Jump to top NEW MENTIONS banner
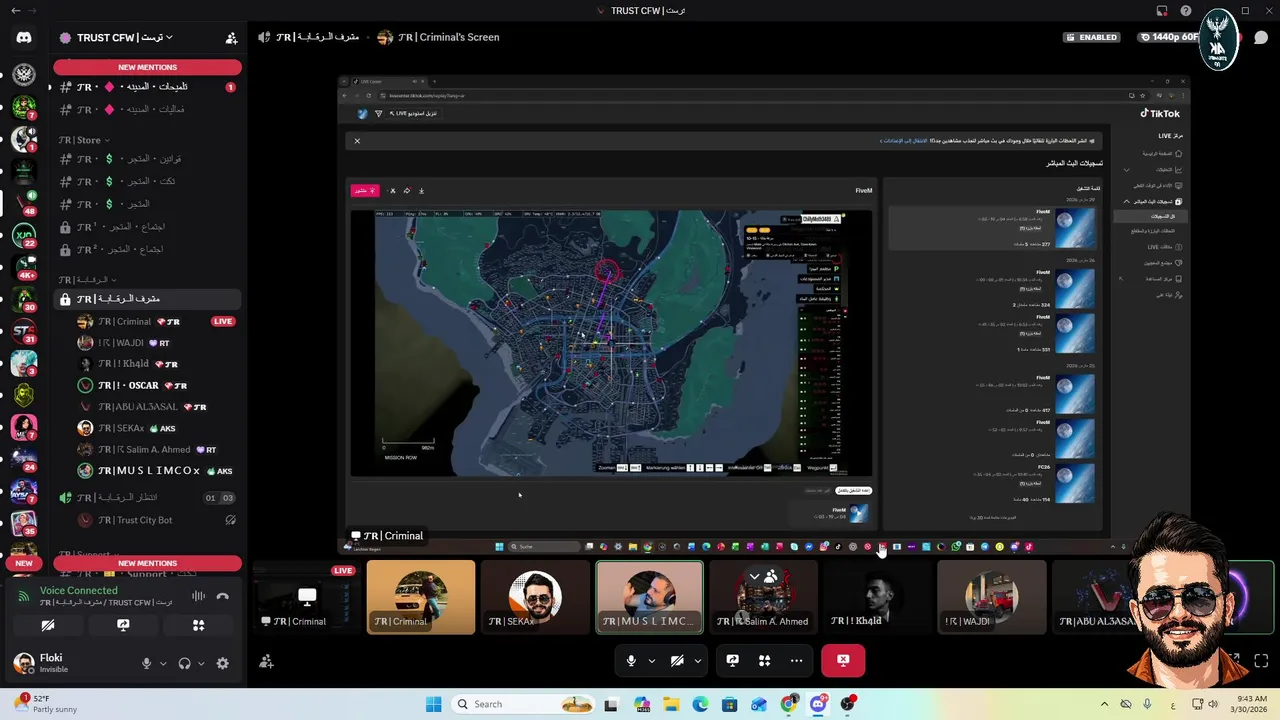The width and height of the screenshot is (1280, 720). (x=147, y=67)
